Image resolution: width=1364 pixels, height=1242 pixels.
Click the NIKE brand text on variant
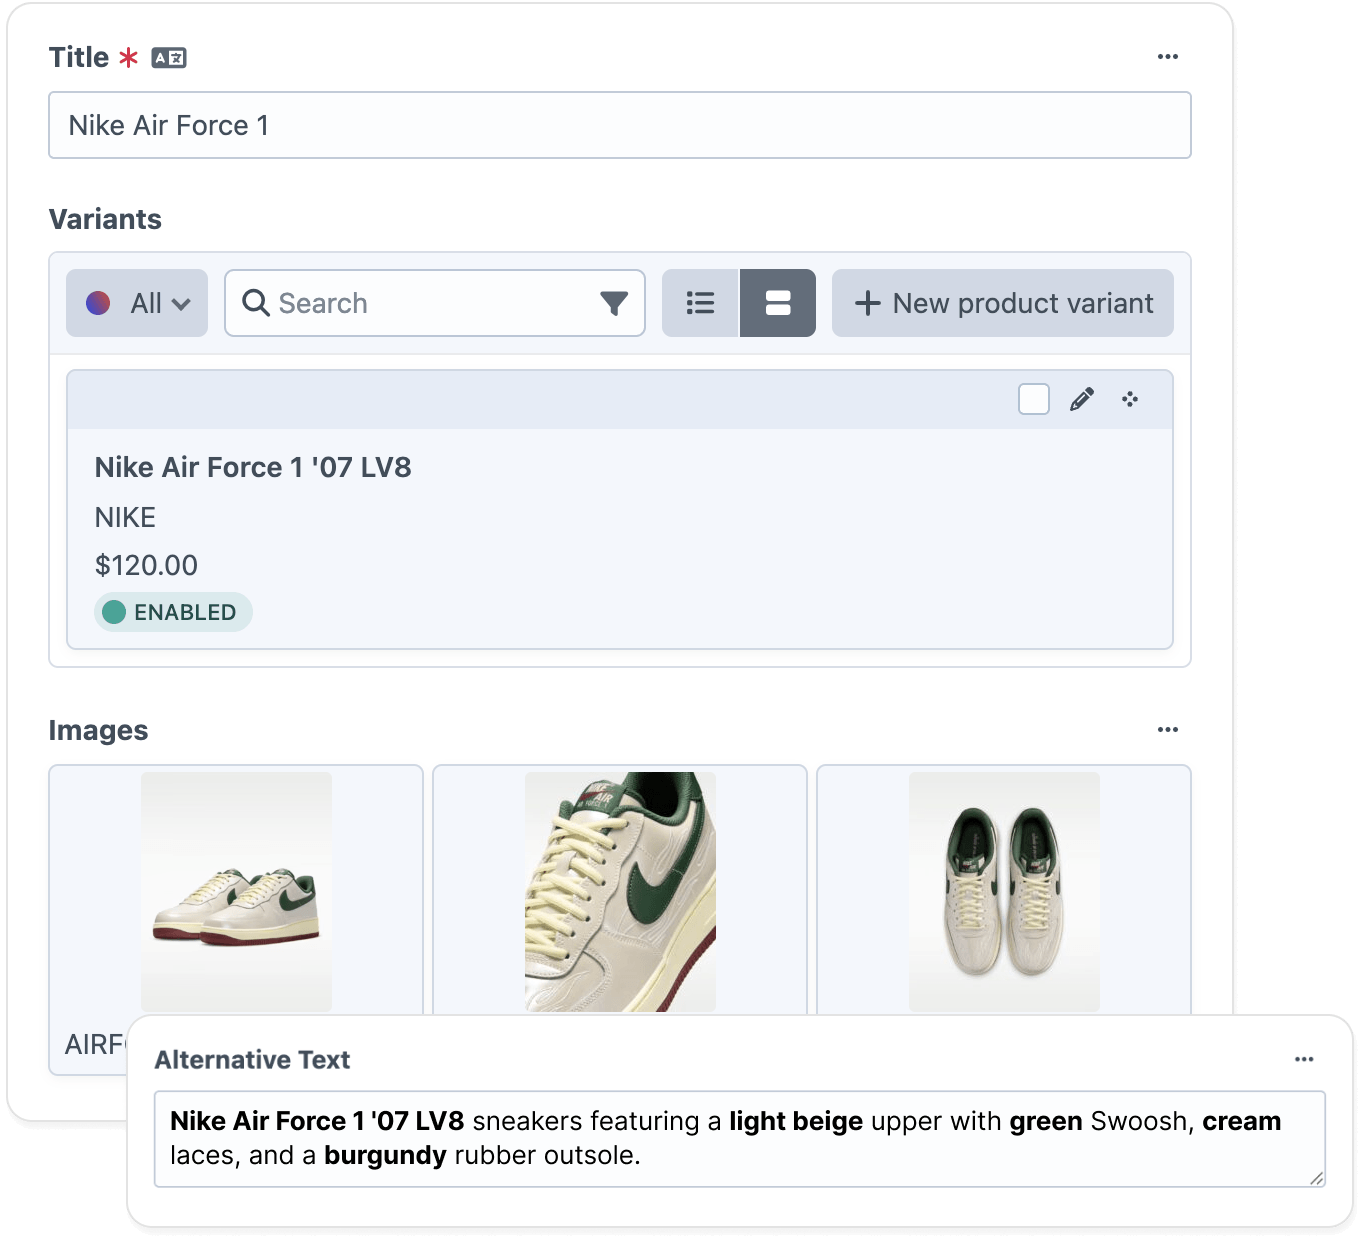[x=125, y=517]
